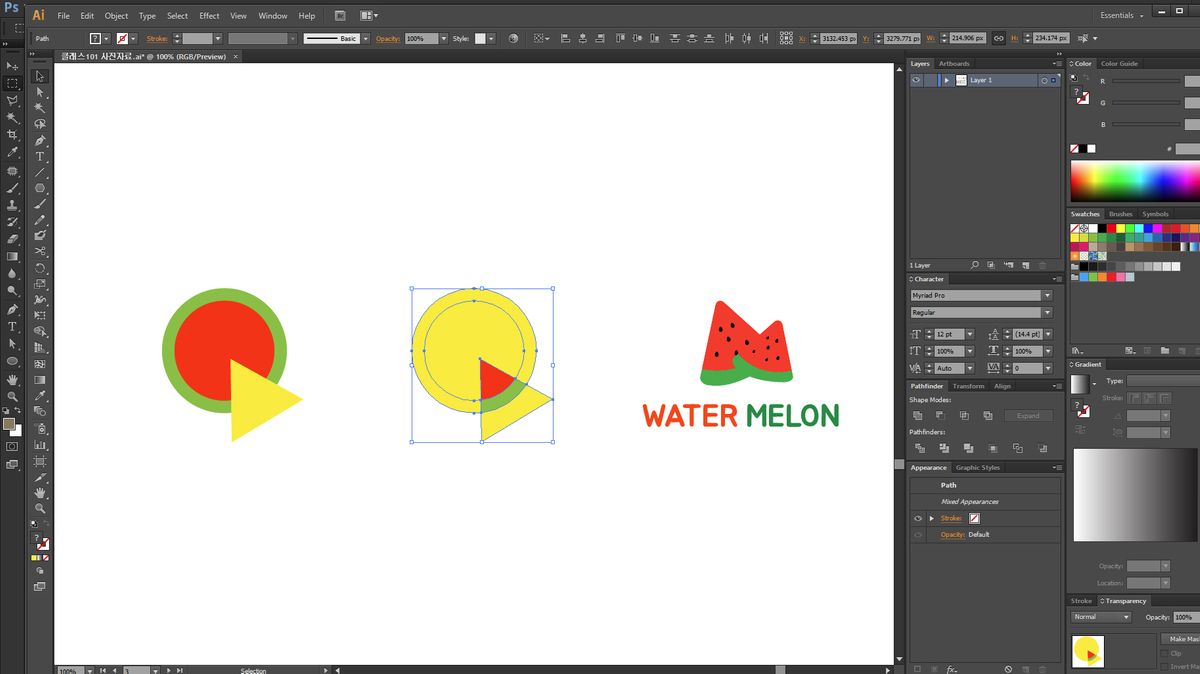The width and height of the screenshot is (1200, 674).
Task: Click the Expand button in Pathfinder
Action: point(1028,415)
